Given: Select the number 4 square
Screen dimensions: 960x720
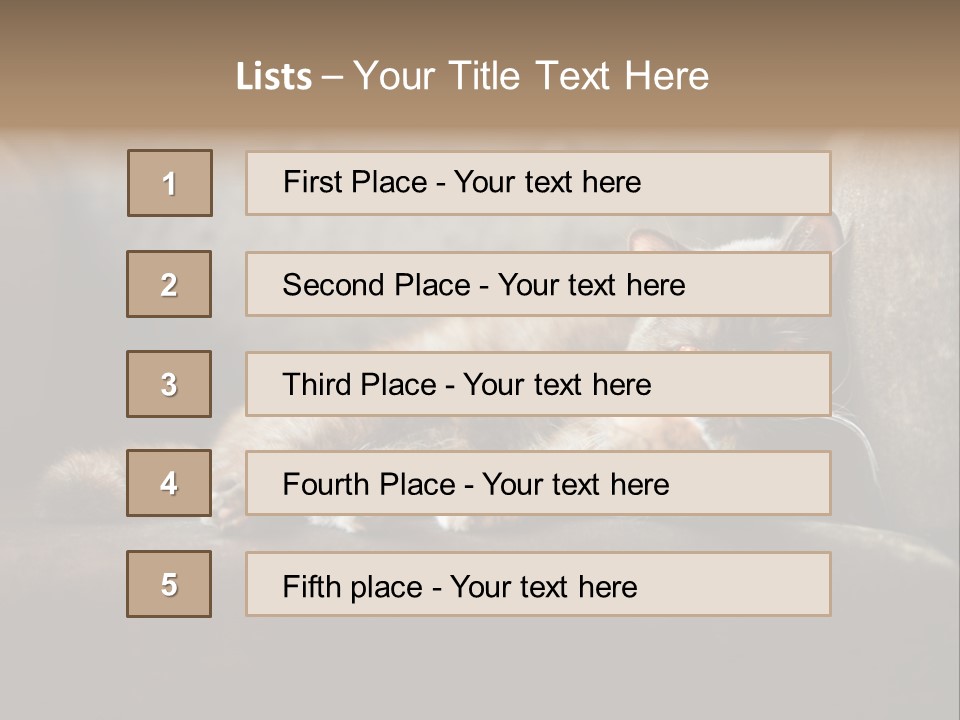Looking at the screenshot, I should click(x=169, y=483).
